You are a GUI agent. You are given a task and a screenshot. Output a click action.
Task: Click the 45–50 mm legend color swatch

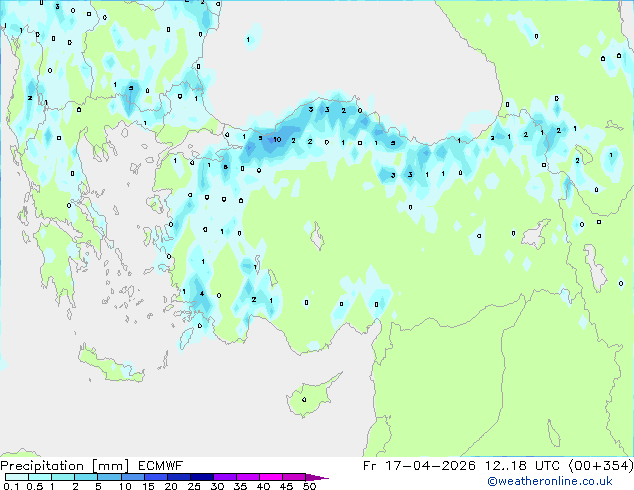pyautogui.click(x=294, y=477)
